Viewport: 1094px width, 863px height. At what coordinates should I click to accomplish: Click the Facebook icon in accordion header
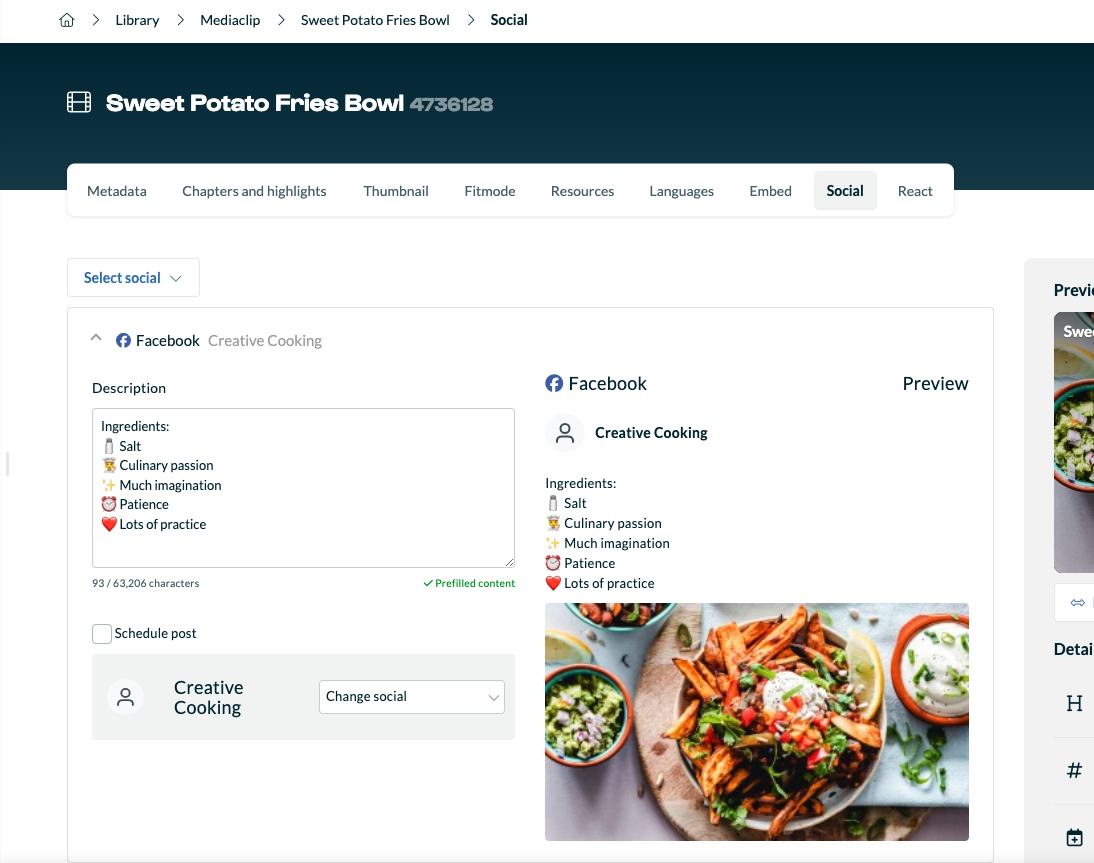(x=123, y=340)
